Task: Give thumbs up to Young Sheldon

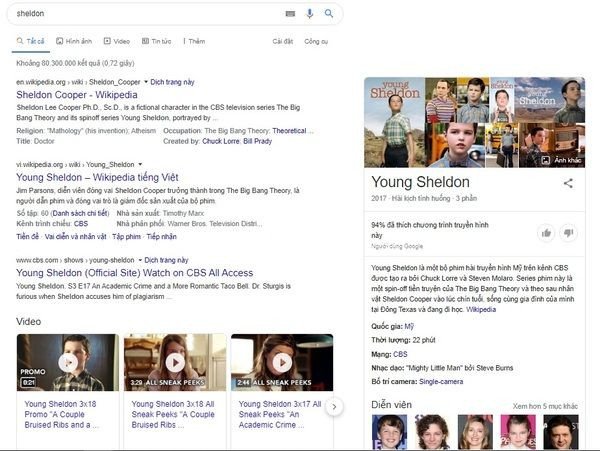Action: pyautogui.click(x=546, y=233)
